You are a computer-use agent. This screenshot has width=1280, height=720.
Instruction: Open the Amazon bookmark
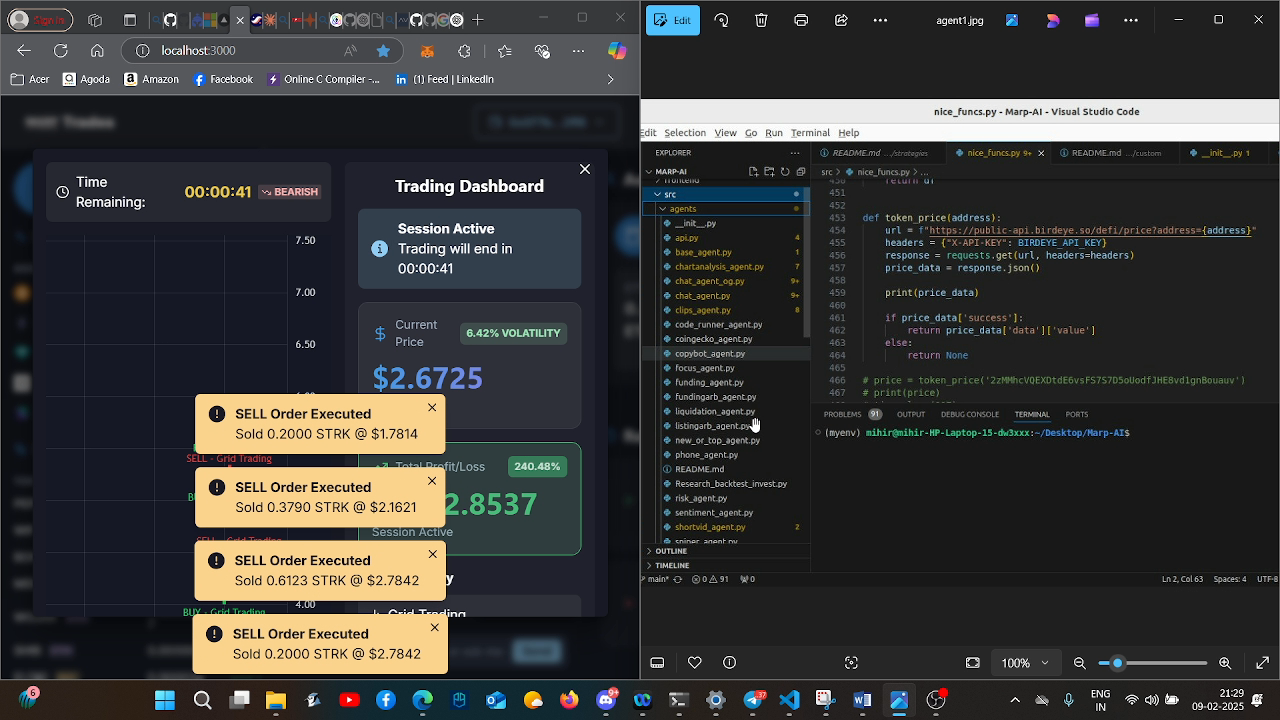(151, 79)
